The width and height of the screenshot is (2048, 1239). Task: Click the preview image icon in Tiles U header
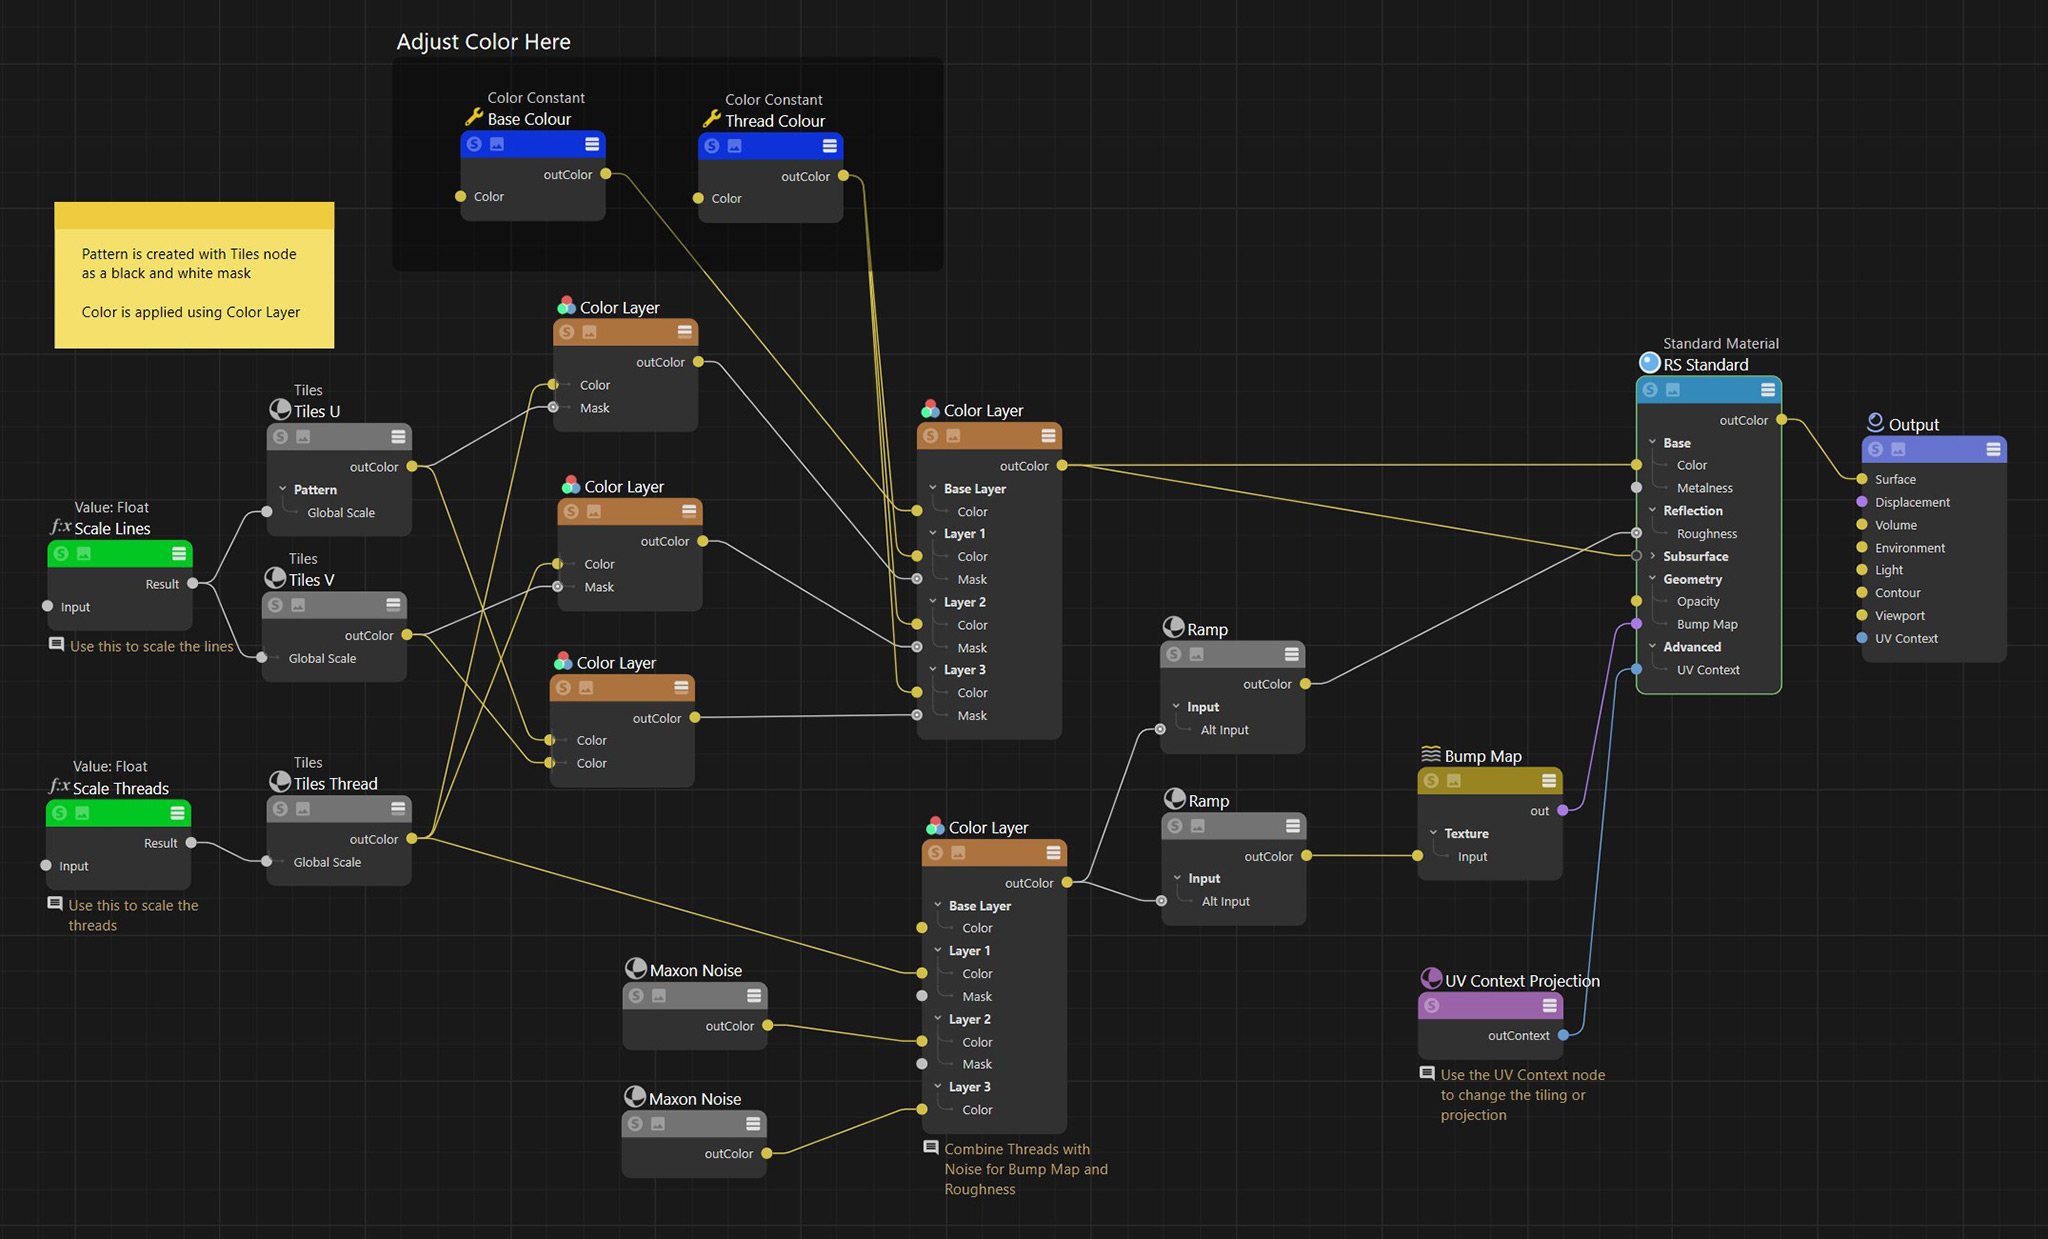303,437
